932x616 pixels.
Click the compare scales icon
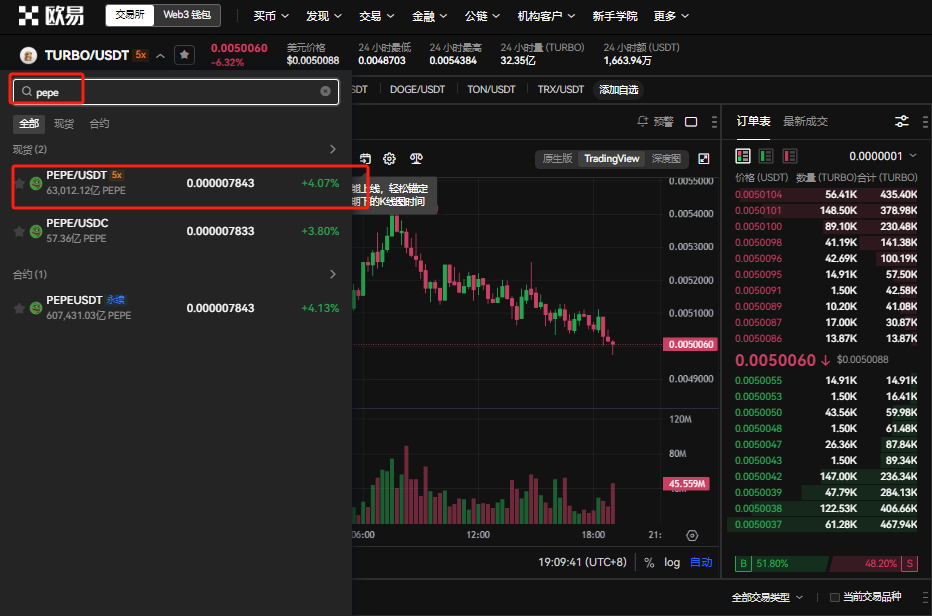416,159
